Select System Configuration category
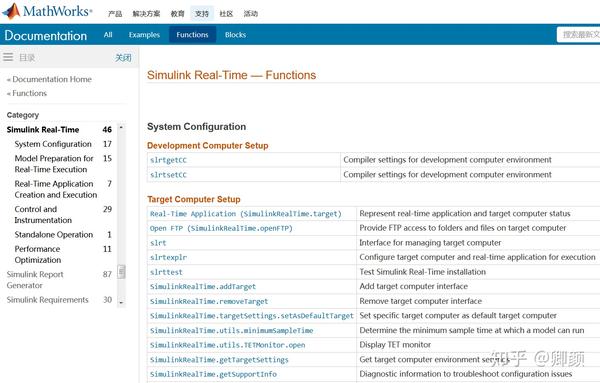Image resolution: width=600 pixels, height=383 pixels. (x=53, y=144)
